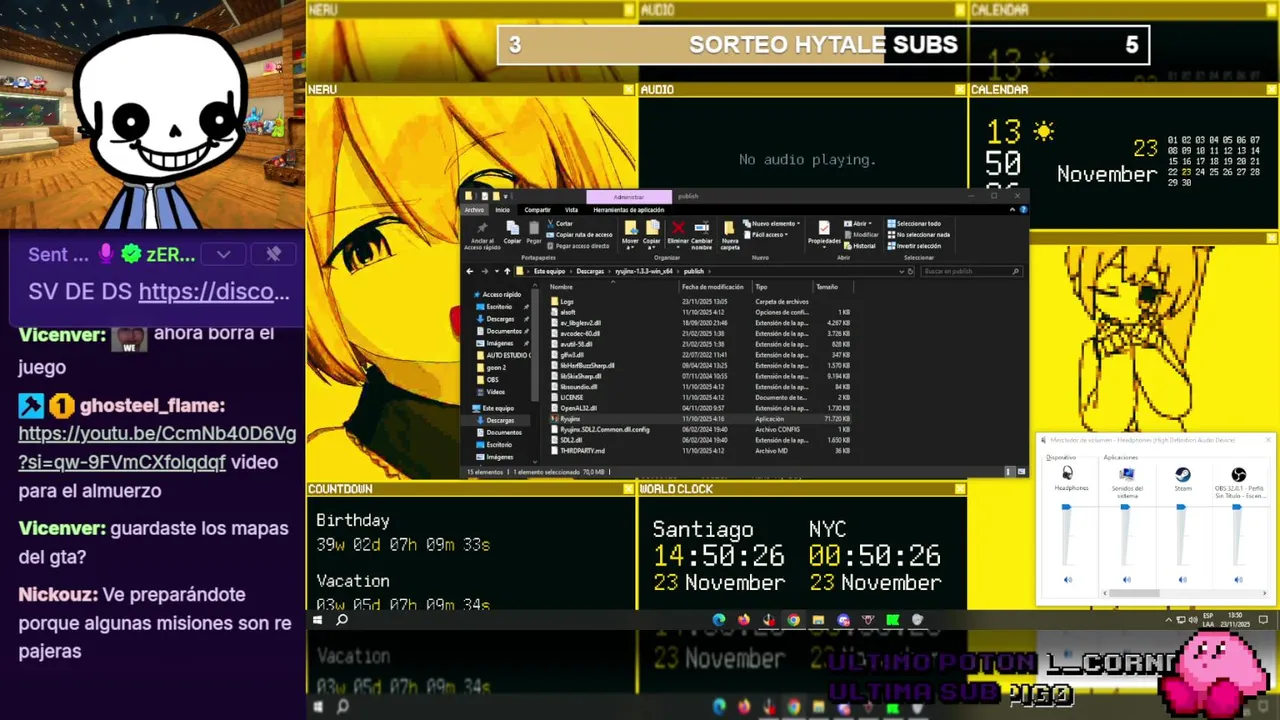Open recent locations dropdown arrow

497,271
